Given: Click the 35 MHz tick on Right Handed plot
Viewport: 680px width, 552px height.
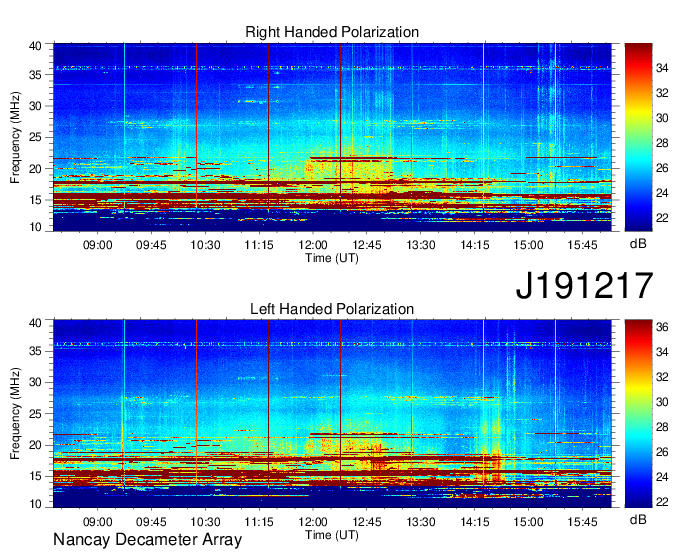Looking at the screenshot, I should (35, 75).
